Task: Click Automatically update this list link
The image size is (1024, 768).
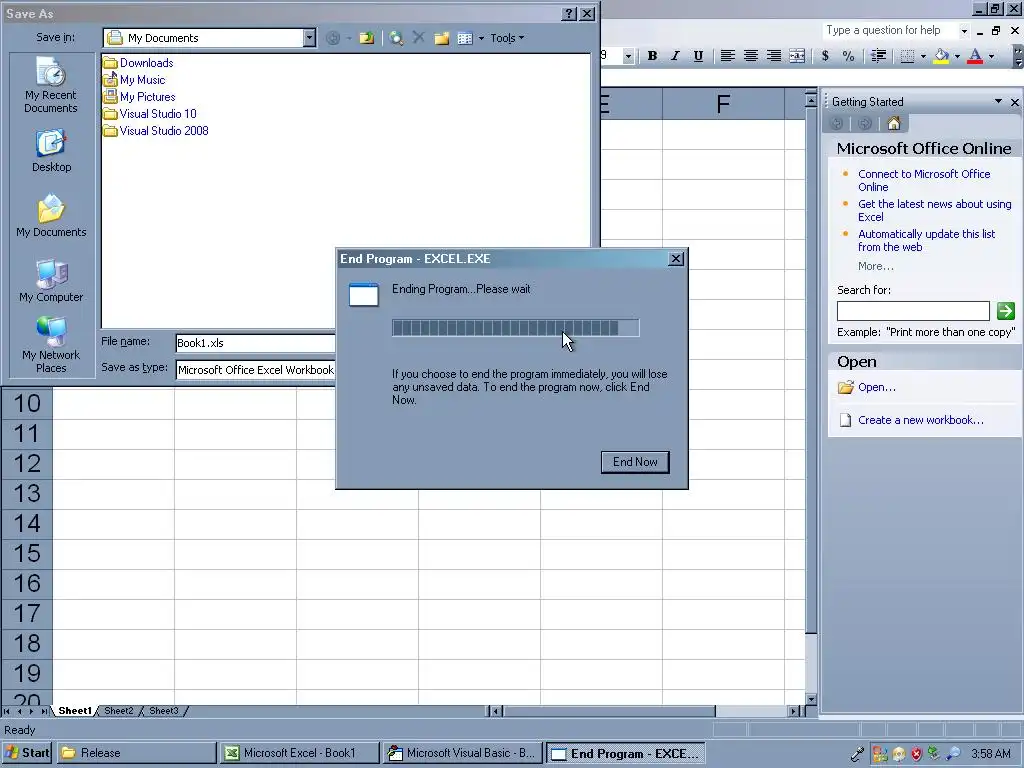Action: pyautogui.click(x=927, y=240)
